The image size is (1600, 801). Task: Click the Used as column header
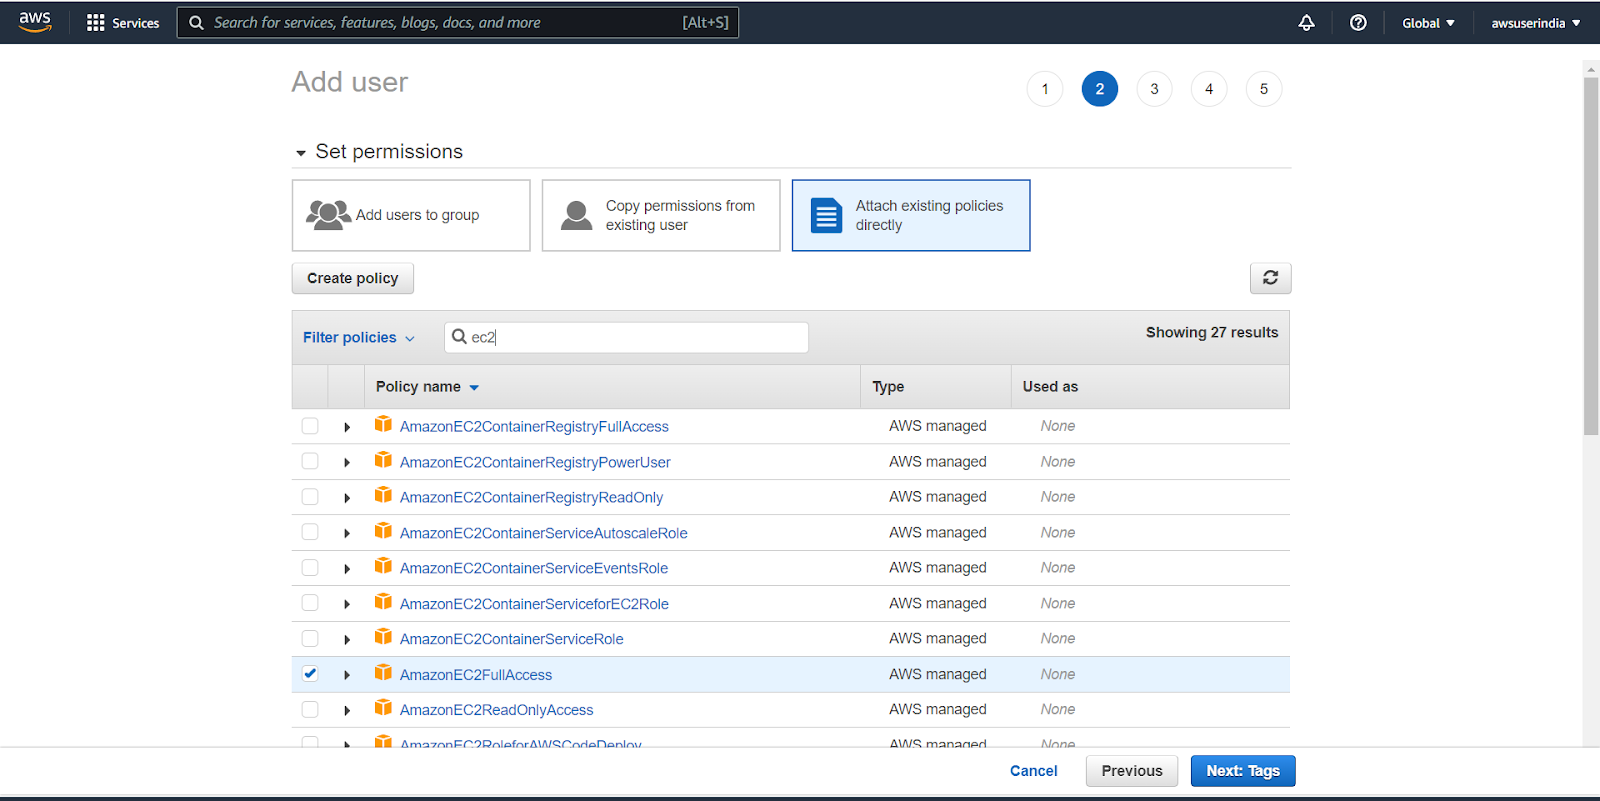click(x=1050, y=387)
